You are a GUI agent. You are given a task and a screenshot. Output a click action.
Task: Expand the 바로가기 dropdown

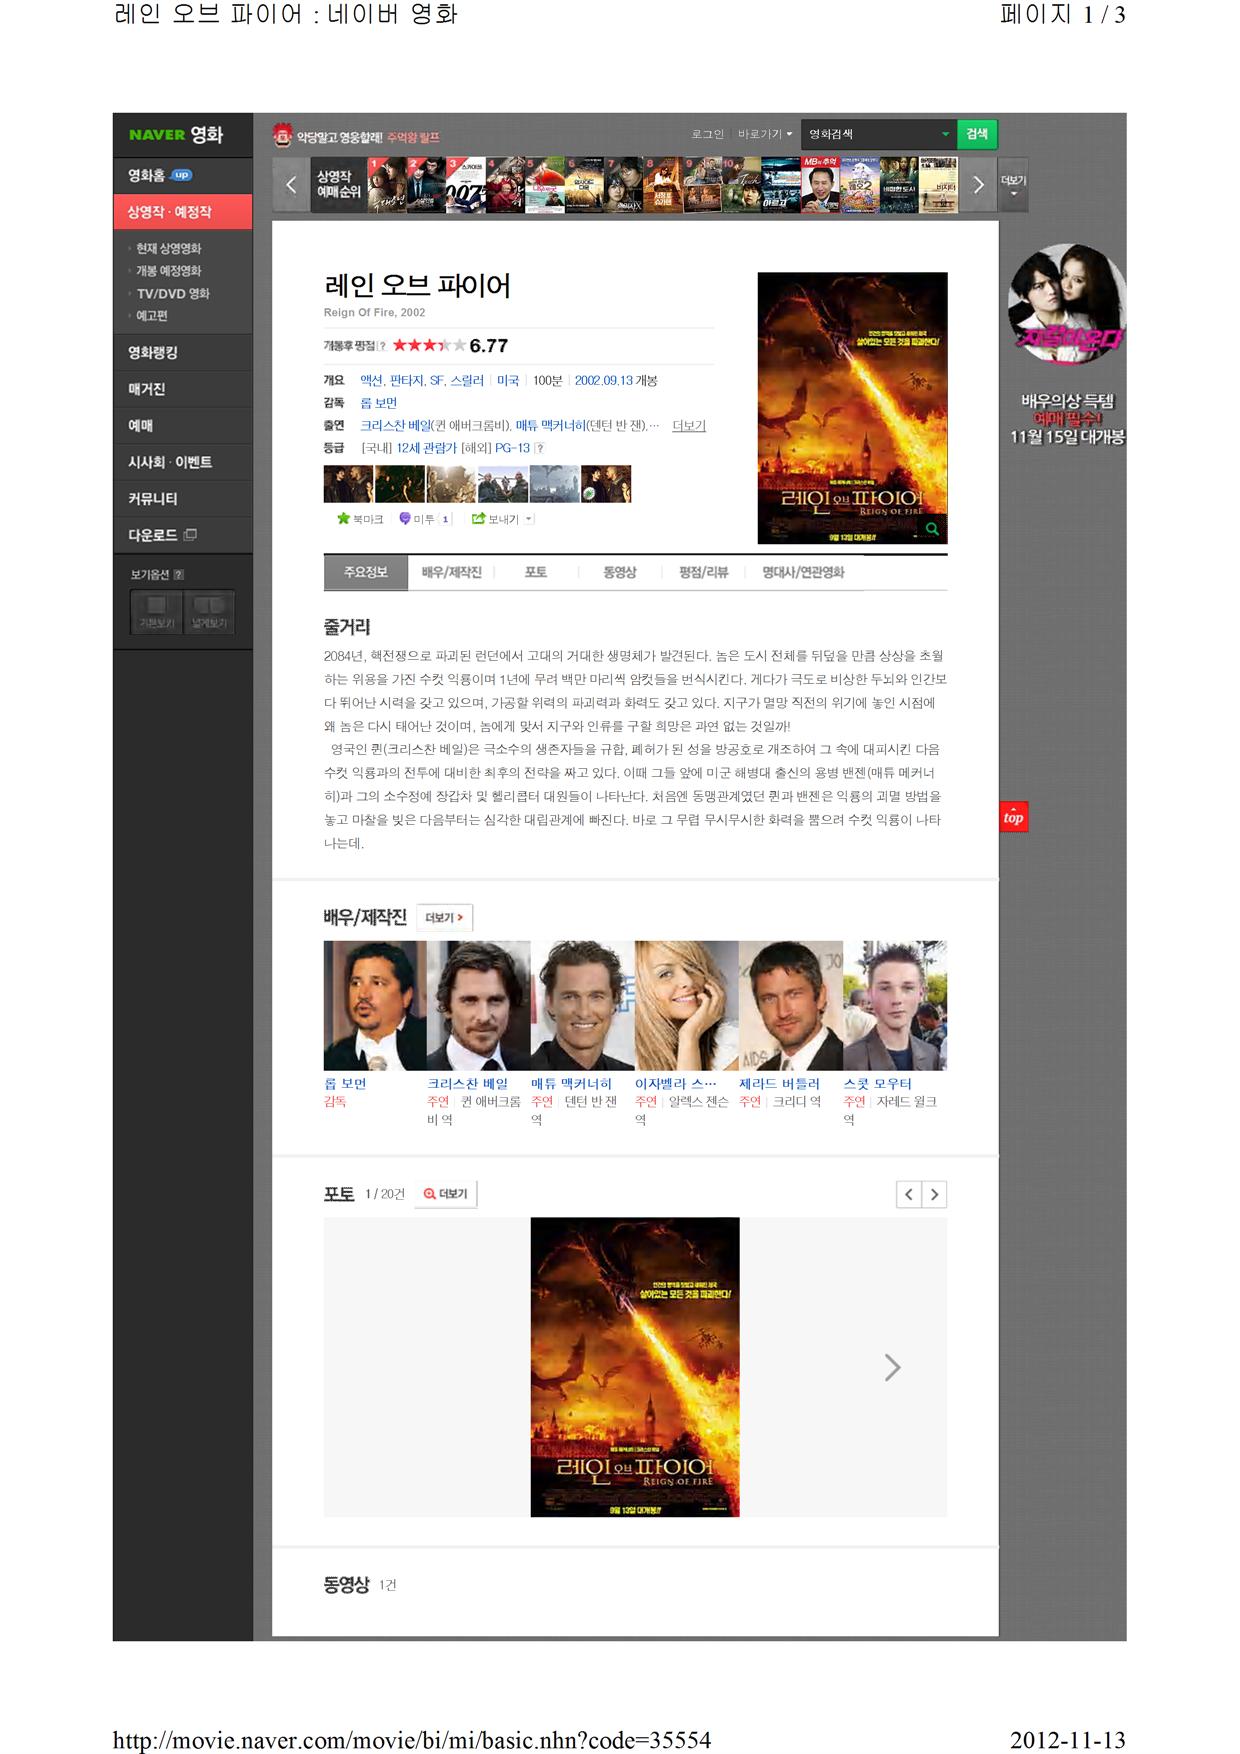(x=765, y=134)
